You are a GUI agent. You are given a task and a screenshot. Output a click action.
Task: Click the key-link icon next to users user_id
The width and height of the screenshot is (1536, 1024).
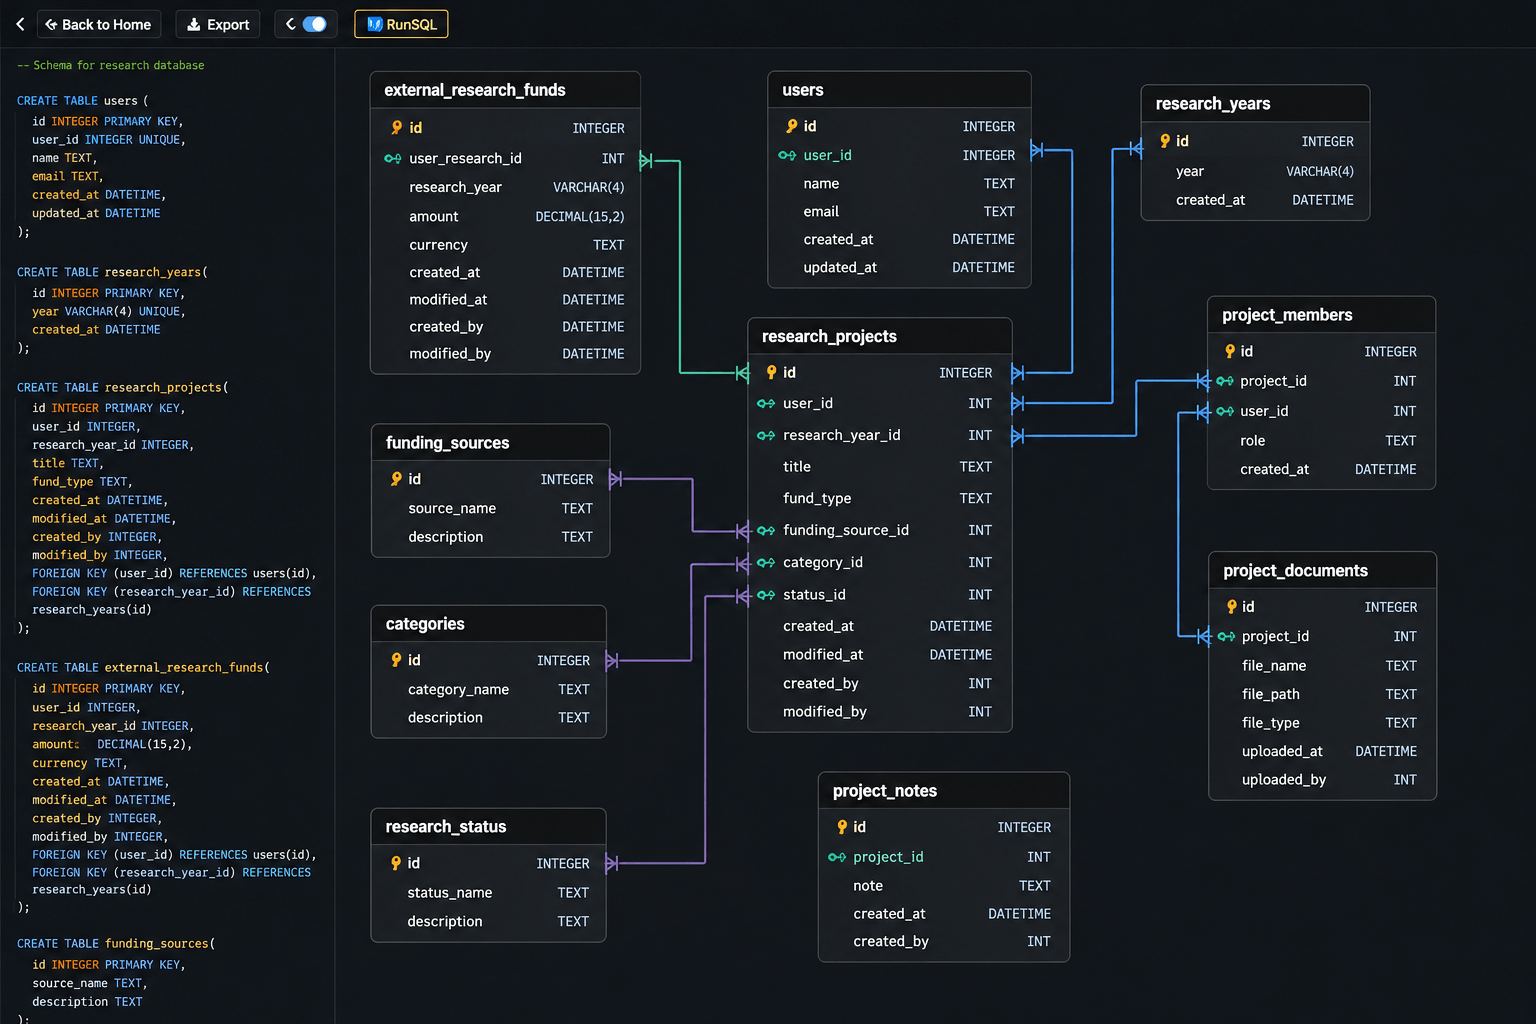[x=787, y=155]
